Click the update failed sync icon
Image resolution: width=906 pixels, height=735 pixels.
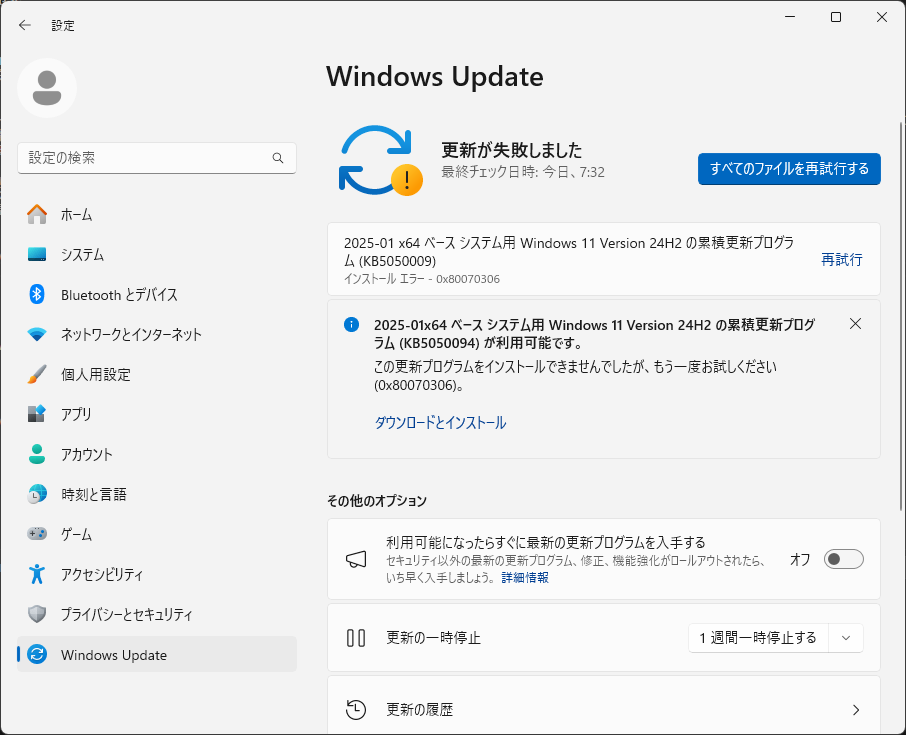(380, 161)
